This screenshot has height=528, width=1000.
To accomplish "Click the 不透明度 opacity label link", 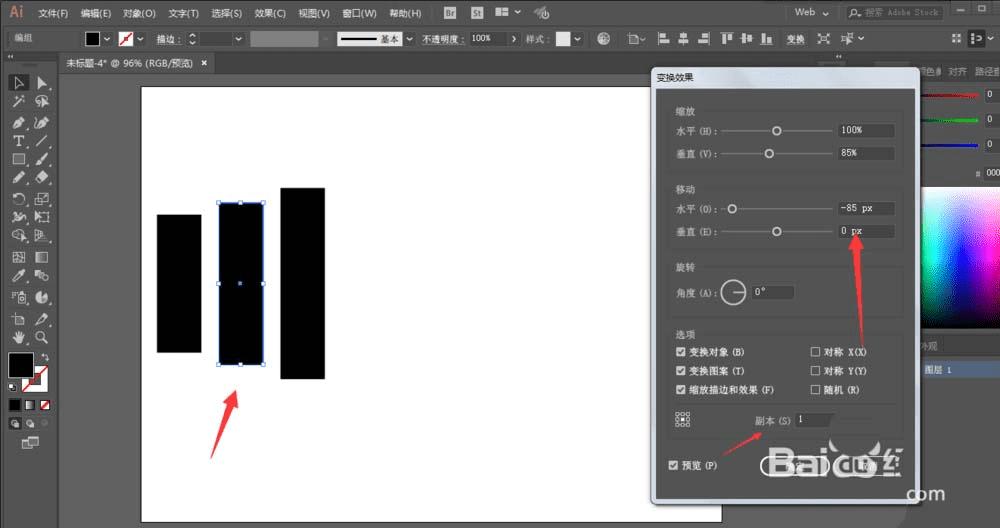I will 441,40.
